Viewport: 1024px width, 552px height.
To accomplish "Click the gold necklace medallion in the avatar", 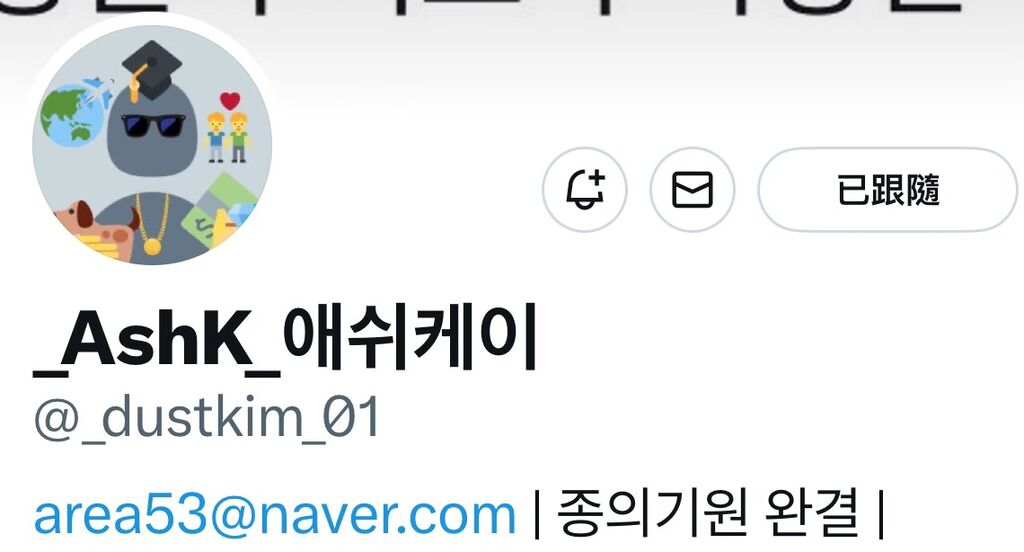I will click(x=152, y=246).
